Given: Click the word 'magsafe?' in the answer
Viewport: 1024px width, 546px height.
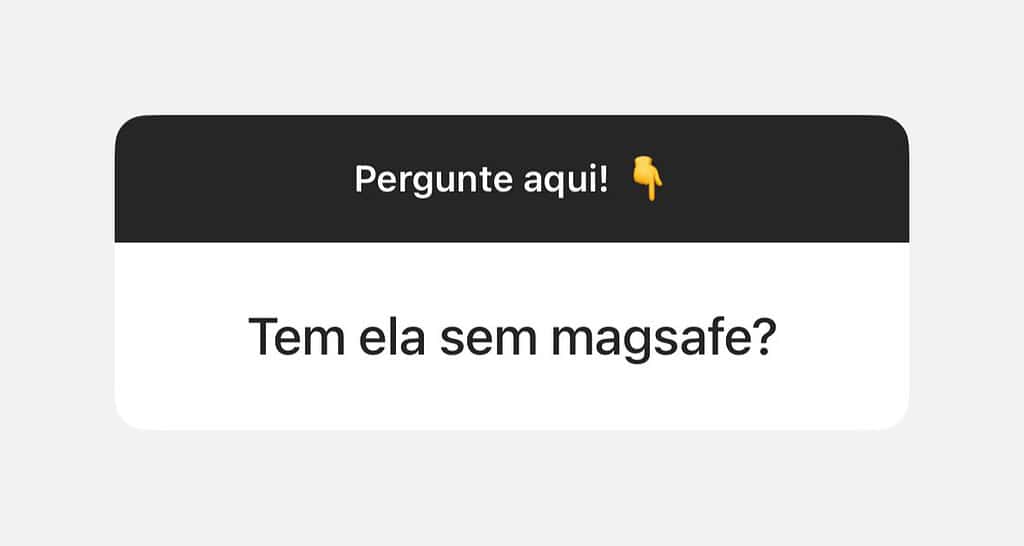Looking at the screenshot, I should pyautogui.click(x=664, y=338).
